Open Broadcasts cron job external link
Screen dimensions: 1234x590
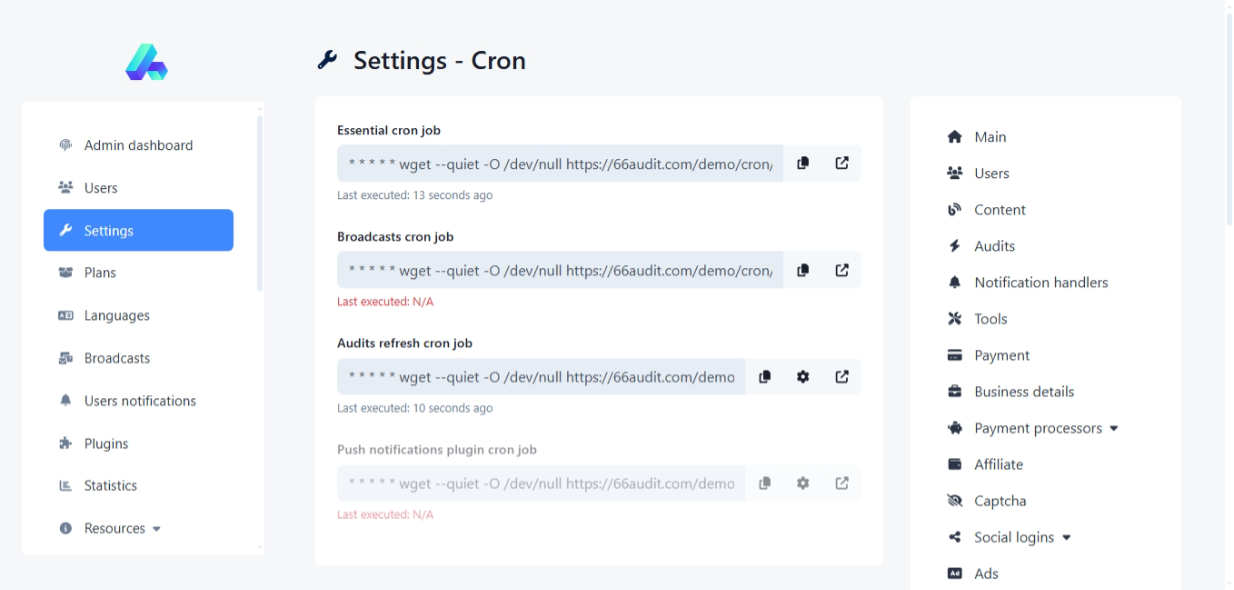point(842,270)
